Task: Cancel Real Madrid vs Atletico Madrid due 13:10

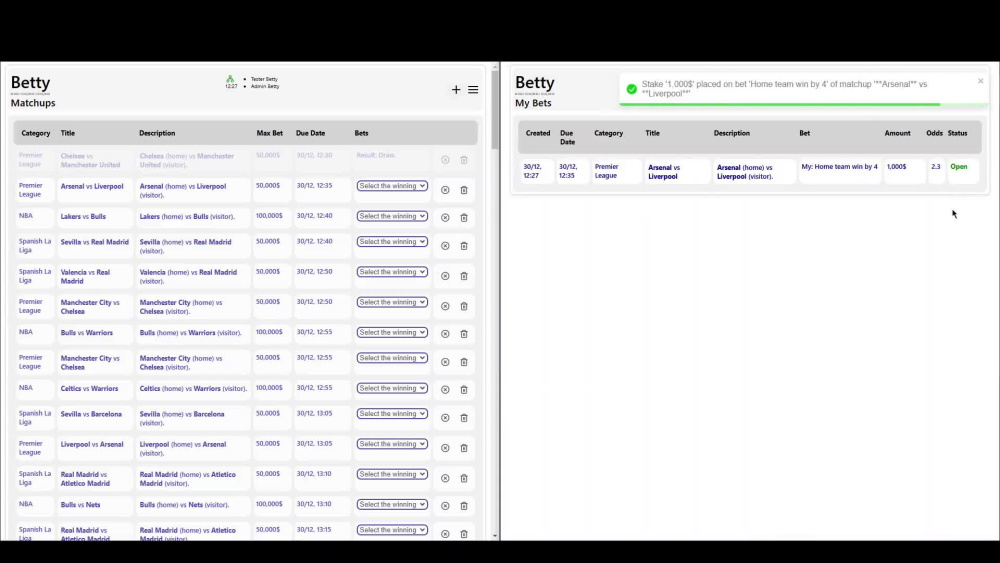Action: (445, 478)
